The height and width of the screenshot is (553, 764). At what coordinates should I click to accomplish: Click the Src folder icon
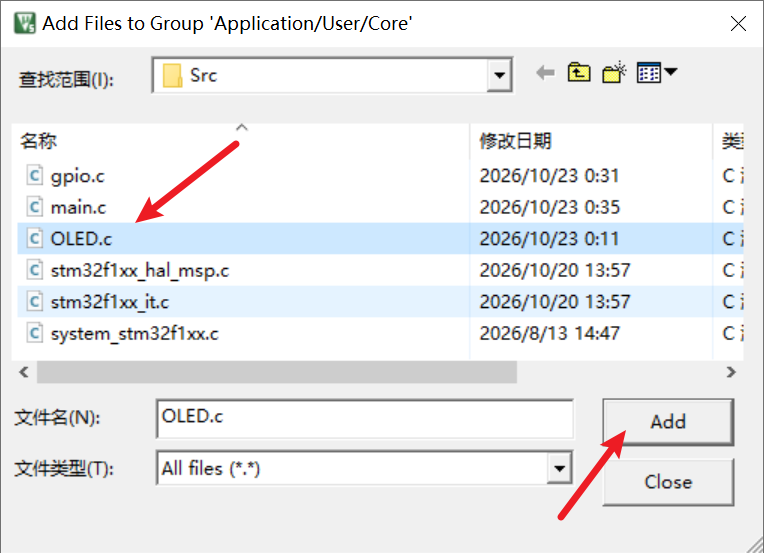coord(172,76)
